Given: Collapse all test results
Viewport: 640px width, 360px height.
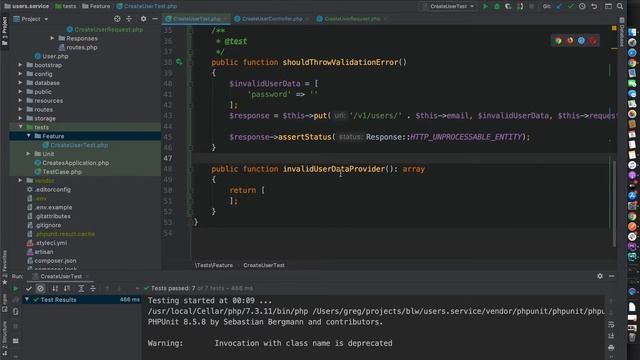Looking at the screenshot, I should [93, 289].
